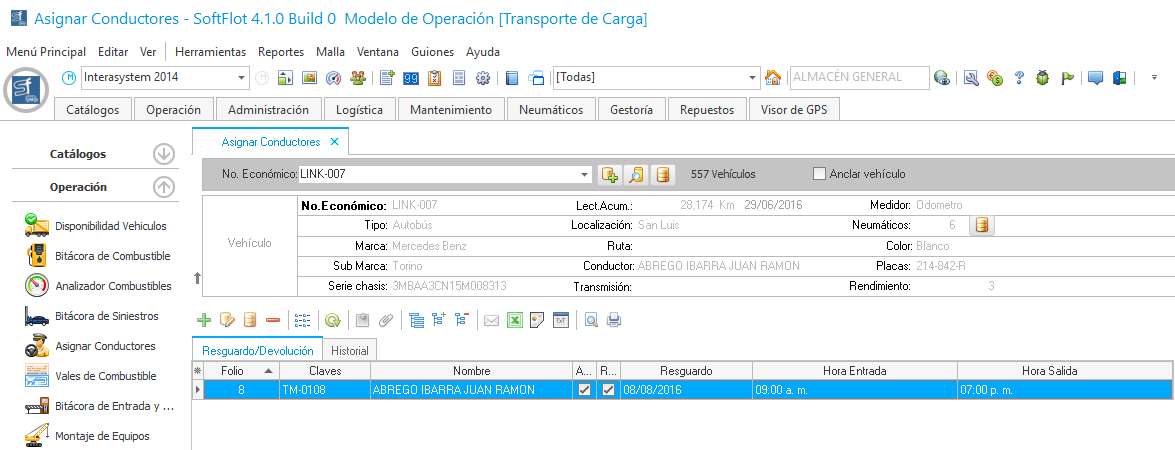Click the red minus delete record icon
This screenshot has height=450, width=1175.
tap(273, 320)
